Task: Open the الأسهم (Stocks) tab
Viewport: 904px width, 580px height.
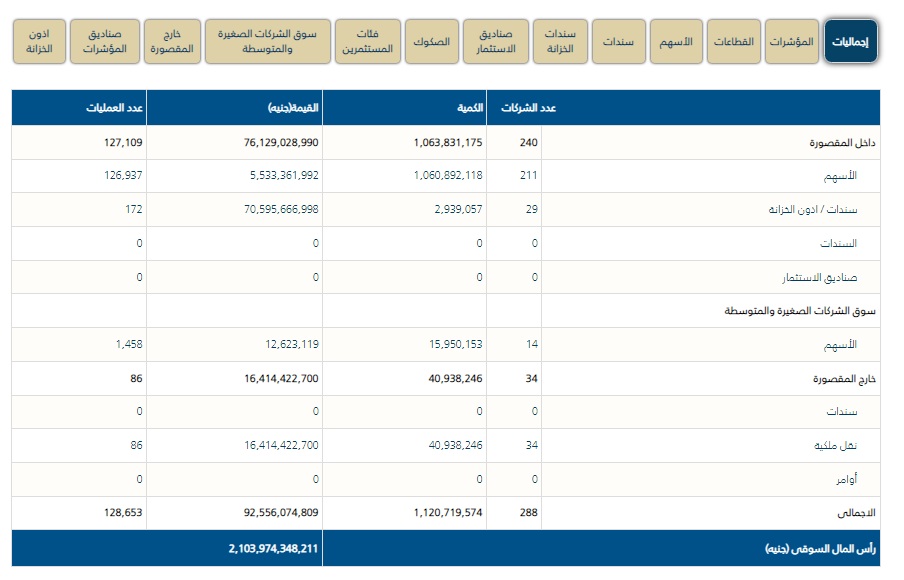Action: tap(675, 41)
